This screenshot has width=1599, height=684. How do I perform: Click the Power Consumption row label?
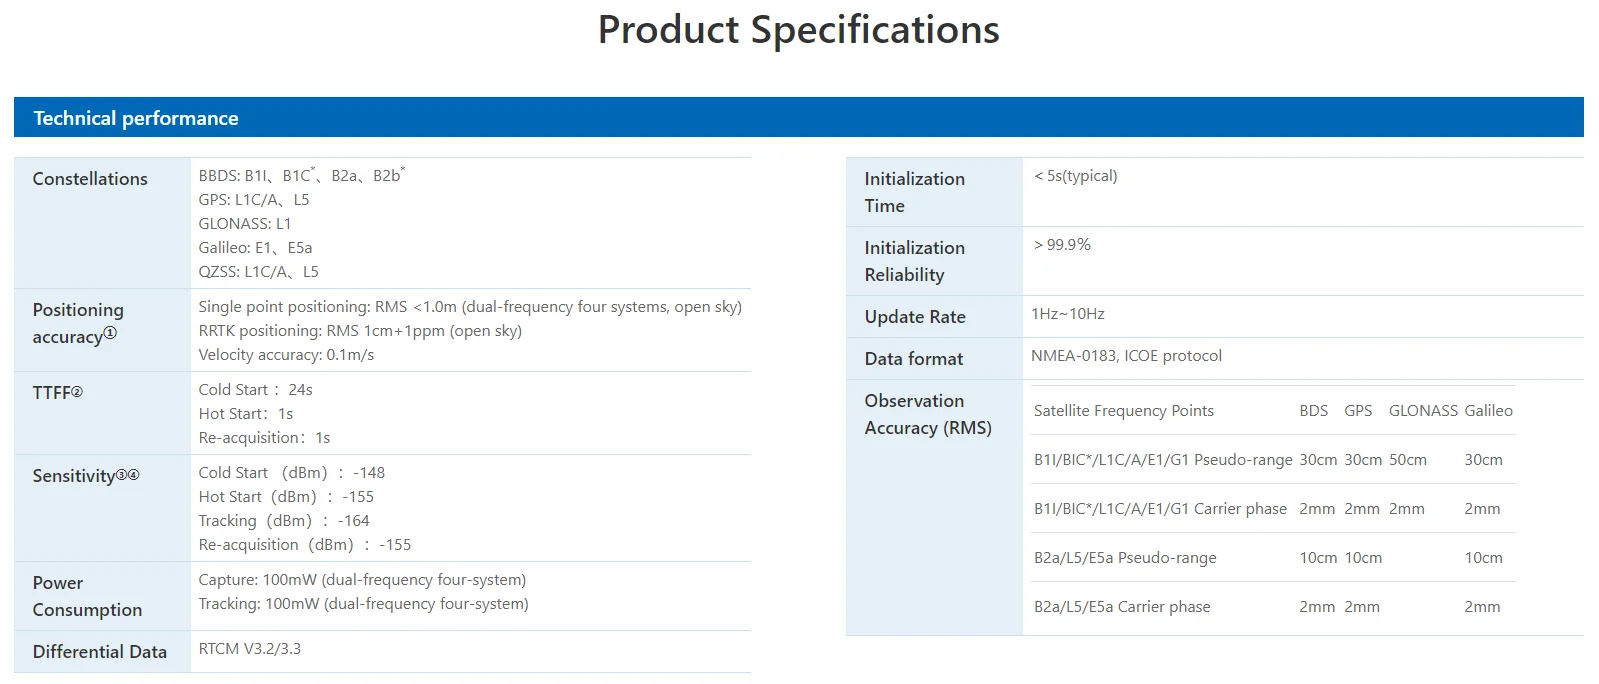point(87,596)
